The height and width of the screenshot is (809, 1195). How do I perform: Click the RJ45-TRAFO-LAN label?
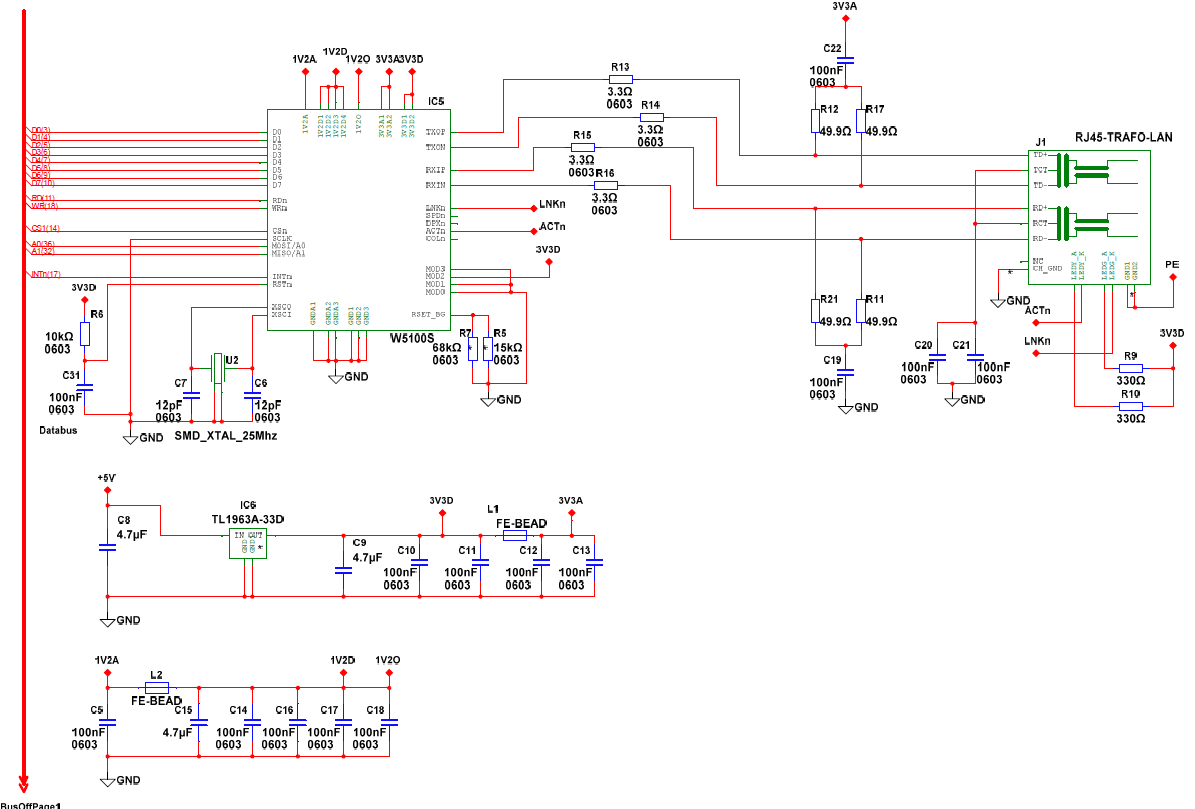tap(1123, 137)
